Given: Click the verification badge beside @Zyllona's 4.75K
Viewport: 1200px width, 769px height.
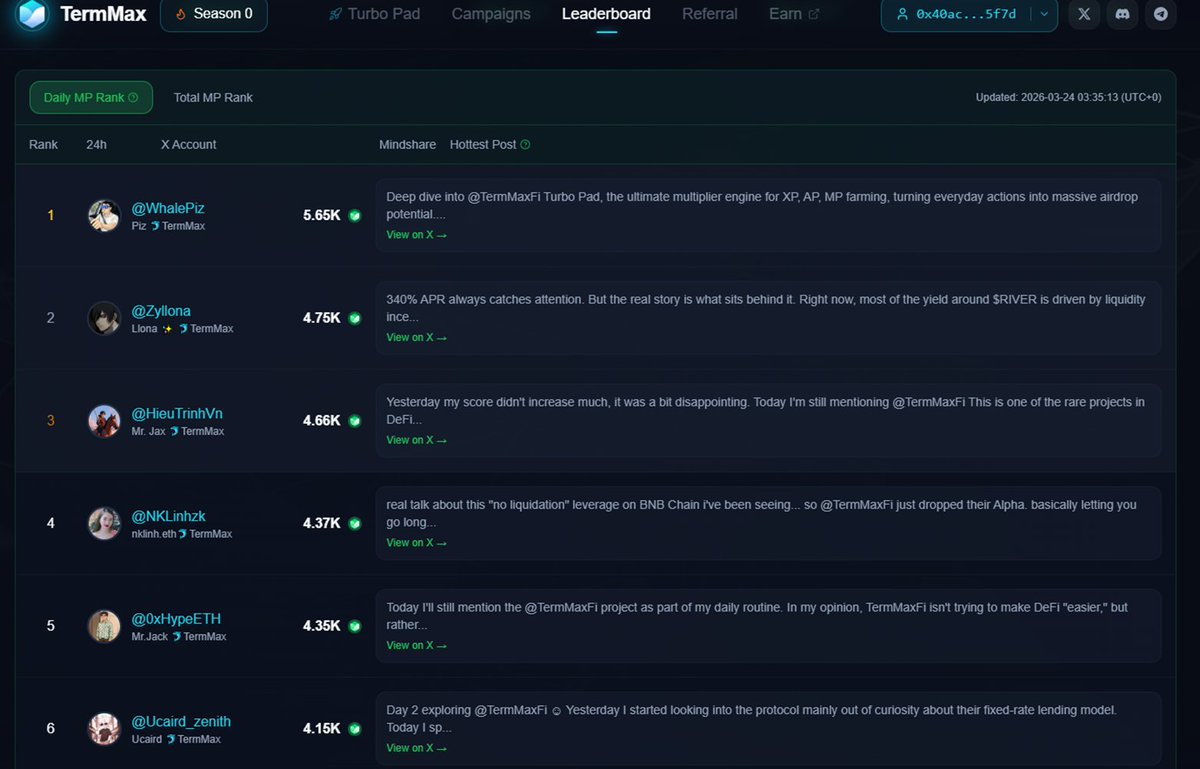Looking at the screenshot, I should tap(356, 318).
